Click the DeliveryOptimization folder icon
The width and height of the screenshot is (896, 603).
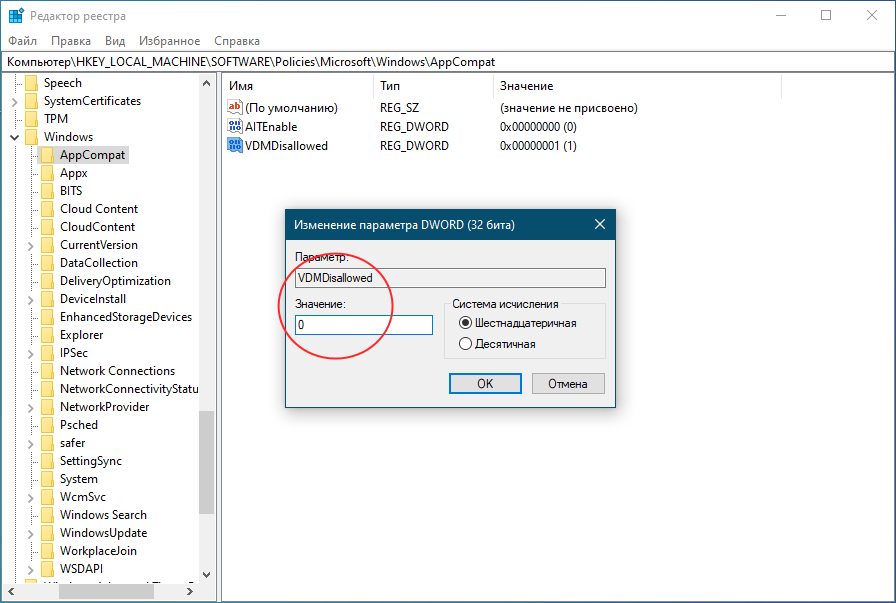point(48,281)
